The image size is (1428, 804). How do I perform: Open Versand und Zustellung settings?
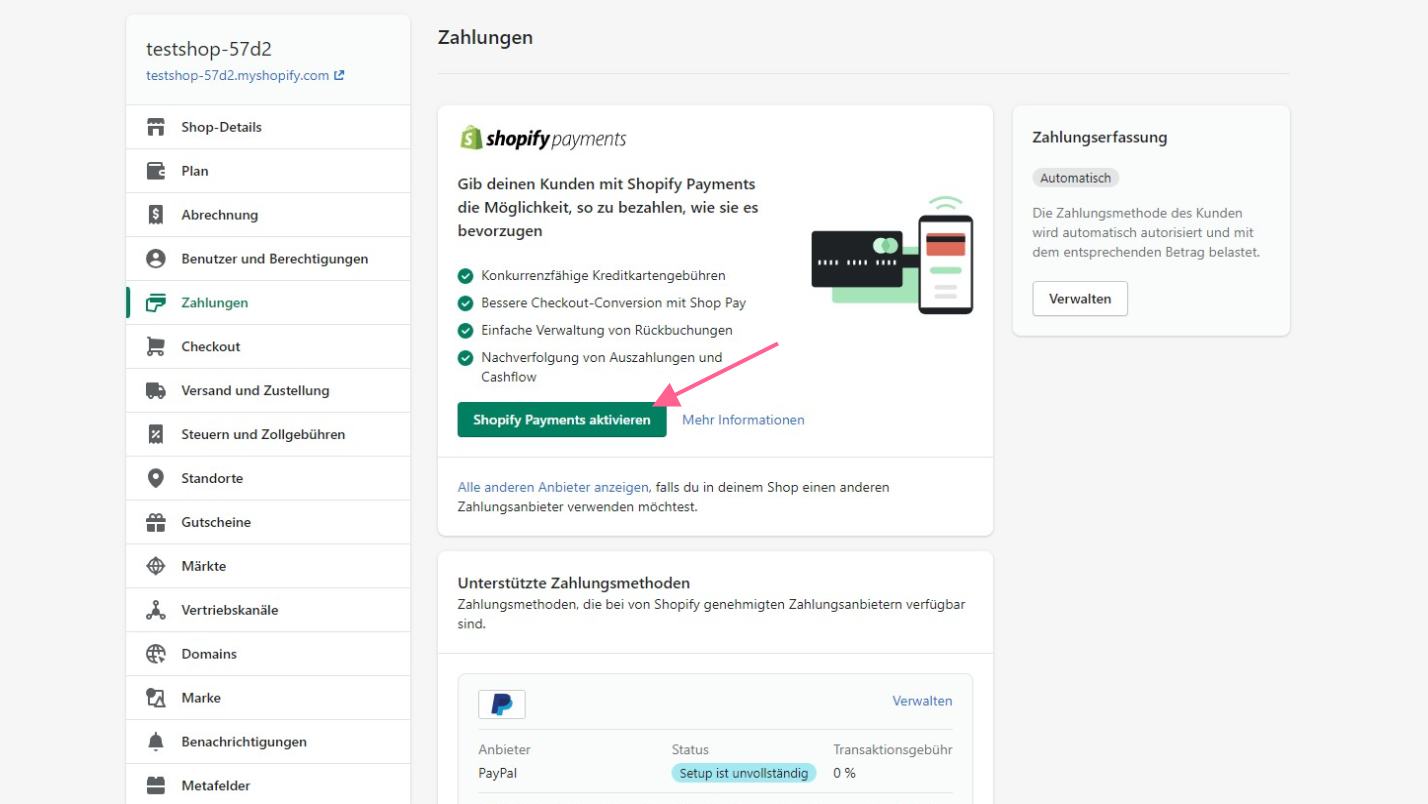(268, 391)
